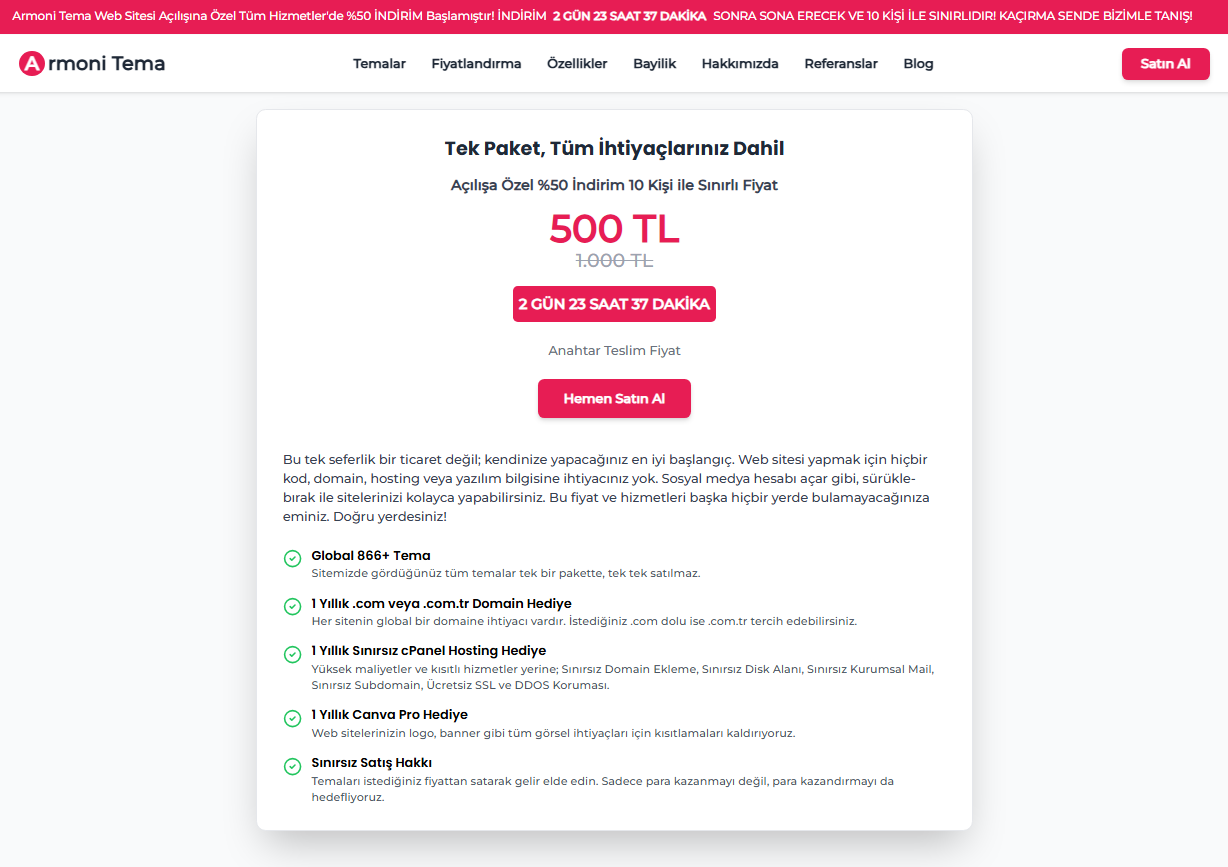
Task: Click the 500 TL discounted price
Action: (x=614, y=229)
